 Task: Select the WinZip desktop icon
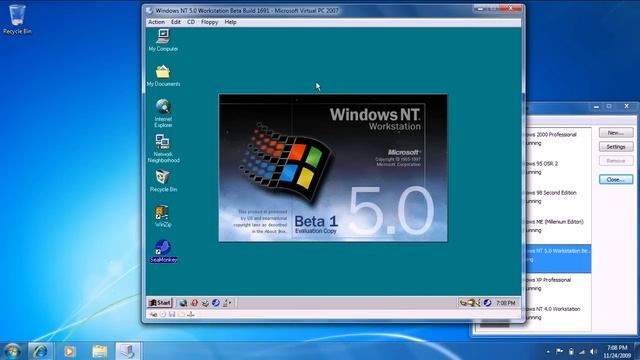(163, 216)
